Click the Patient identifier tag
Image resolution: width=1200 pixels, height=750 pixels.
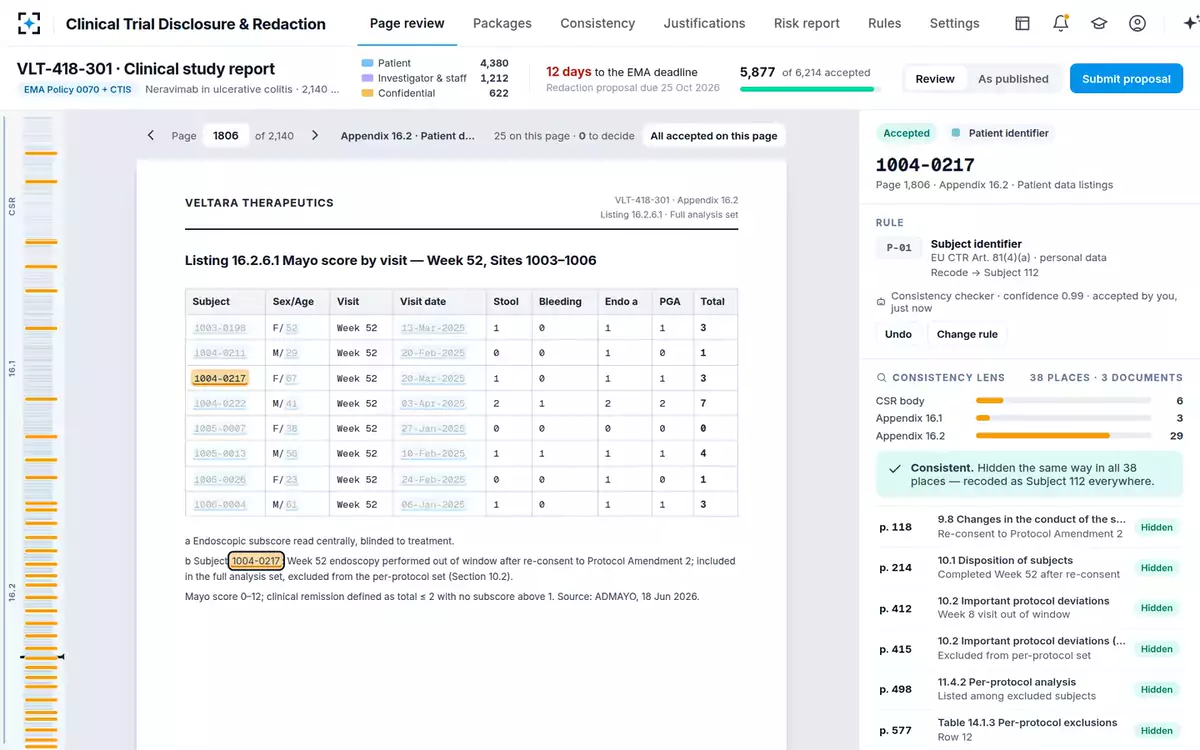1001,133
